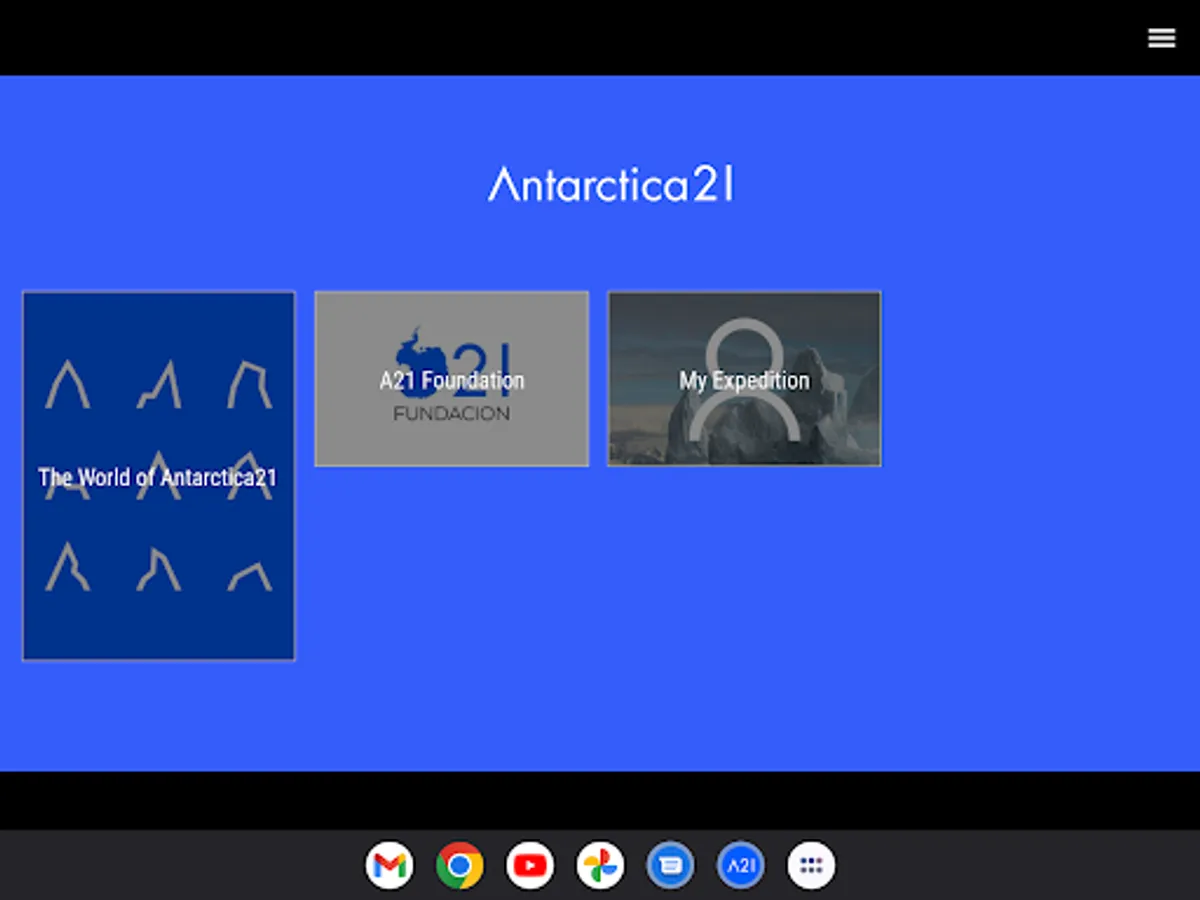
Task: Open the My Expedition tile
Action: 745,379
